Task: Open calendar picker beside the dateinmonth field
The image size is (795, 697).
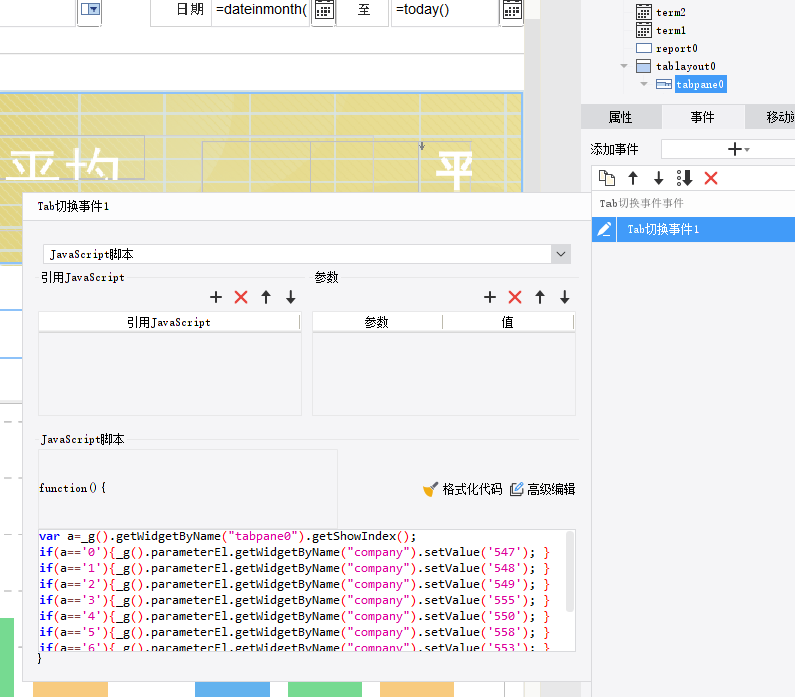Action: click(324, 10)
